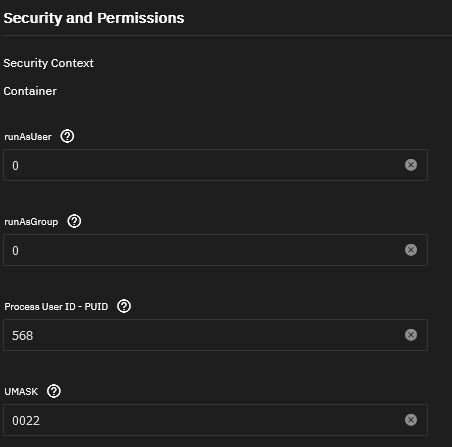Image resolution: width=452 pixels, height=447 pixels.
Task: Clear the runAsUser field value
Action: point(411,165)
